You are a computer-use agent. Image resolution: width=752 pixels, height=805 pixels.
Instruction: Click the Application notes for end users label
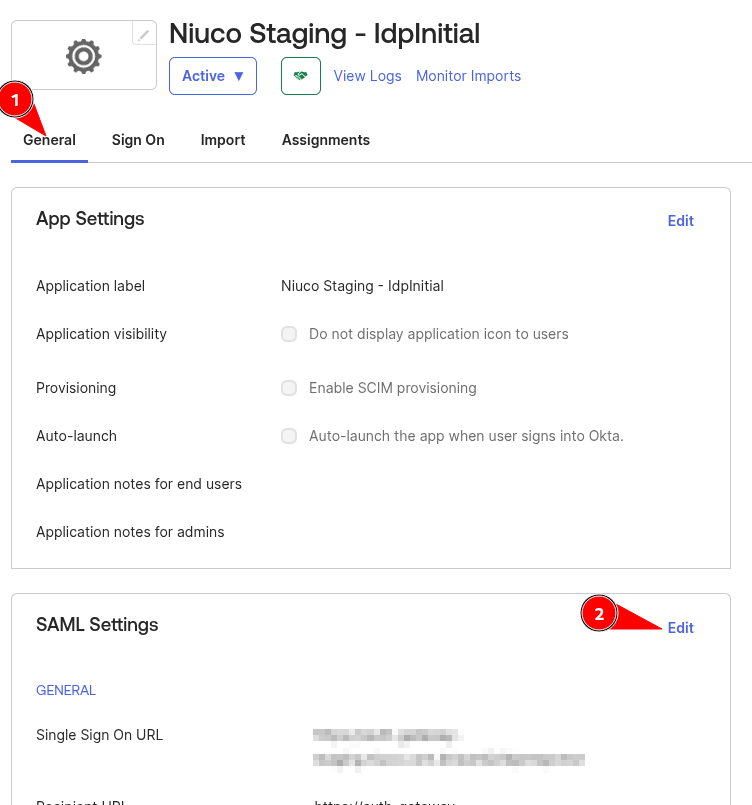point(139,484)
